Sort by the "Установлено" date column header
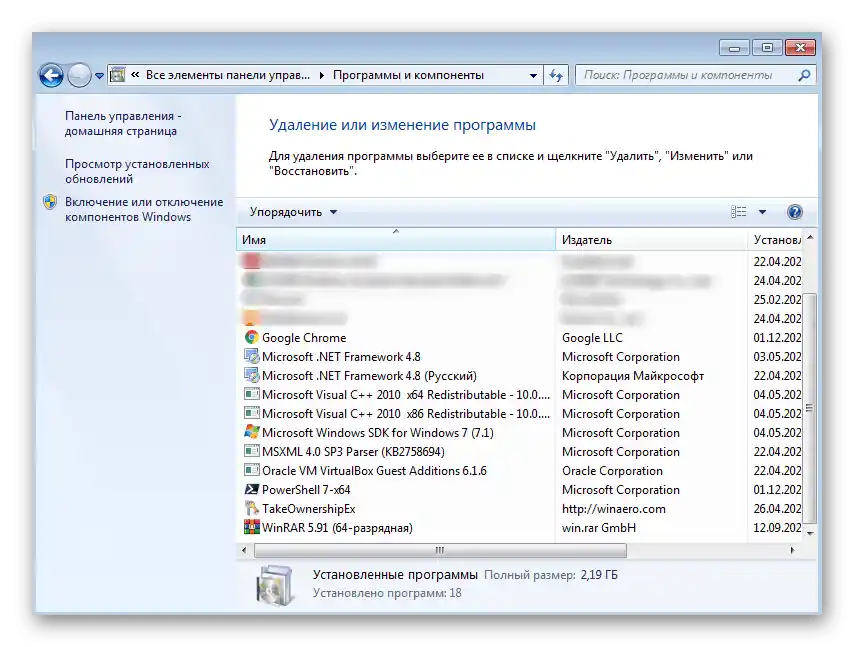This screenshot has width=854, height=647. pos(775,240)
